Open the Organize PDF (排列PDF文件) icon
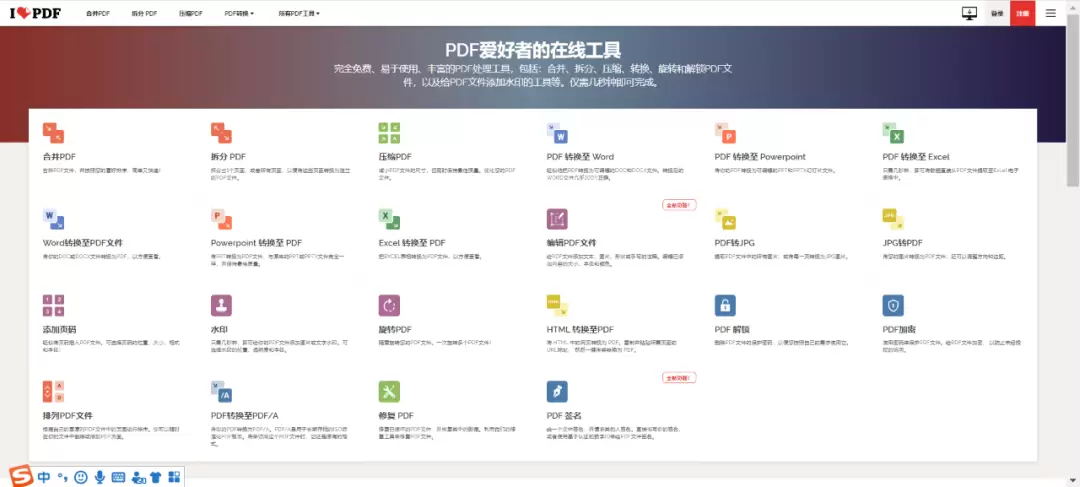The height and width of the screenshot is (487, 1080). click(x=53, y=391)
